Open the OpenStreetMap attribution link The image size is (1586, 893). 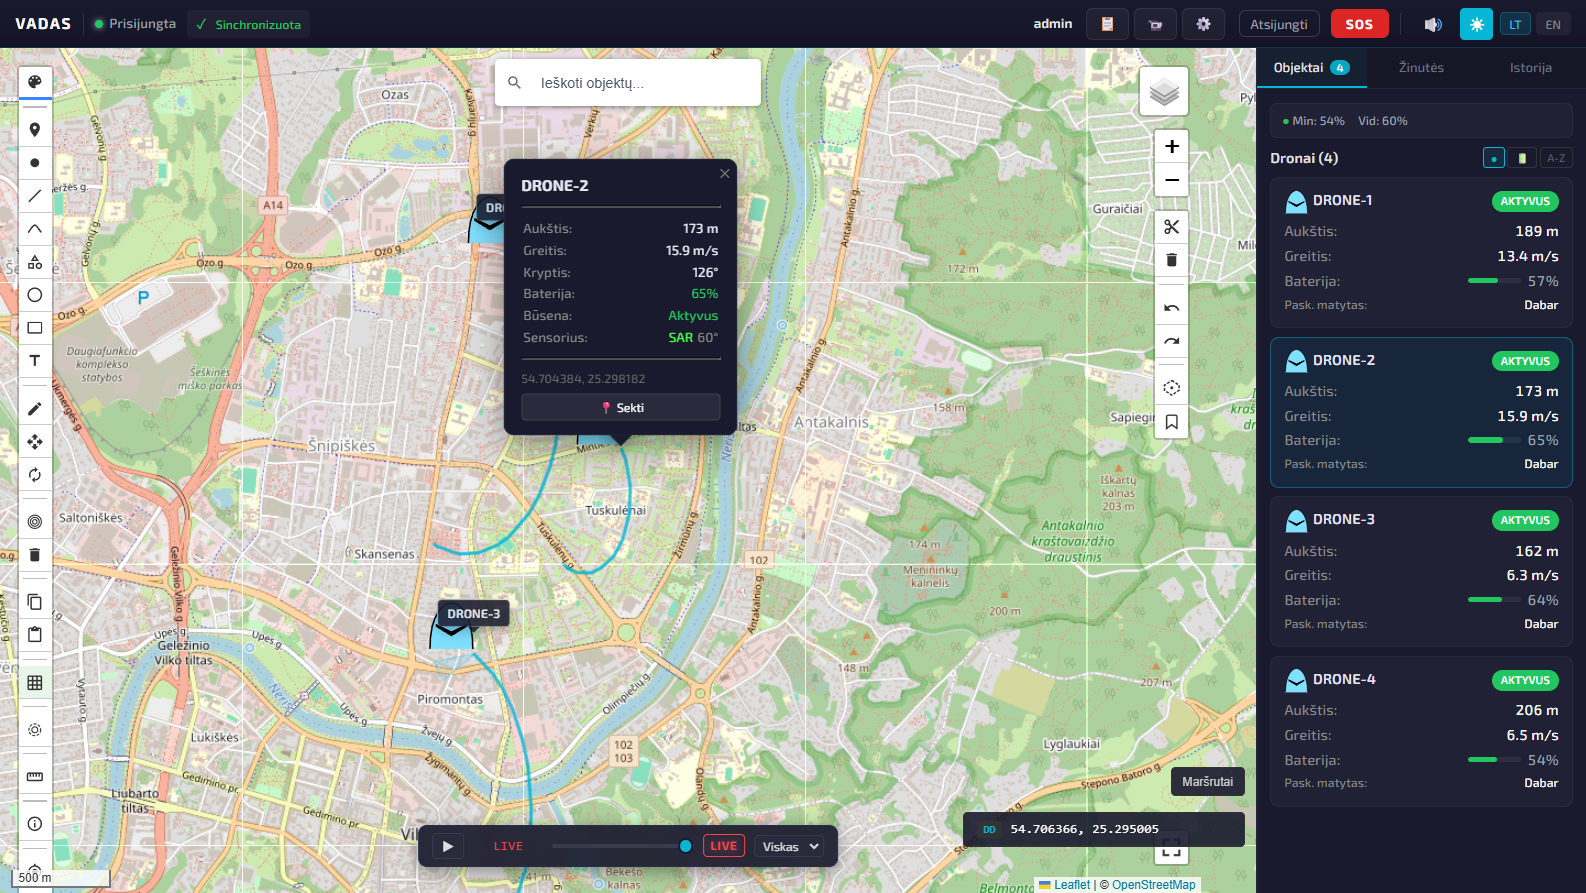tap(1153, 885)
